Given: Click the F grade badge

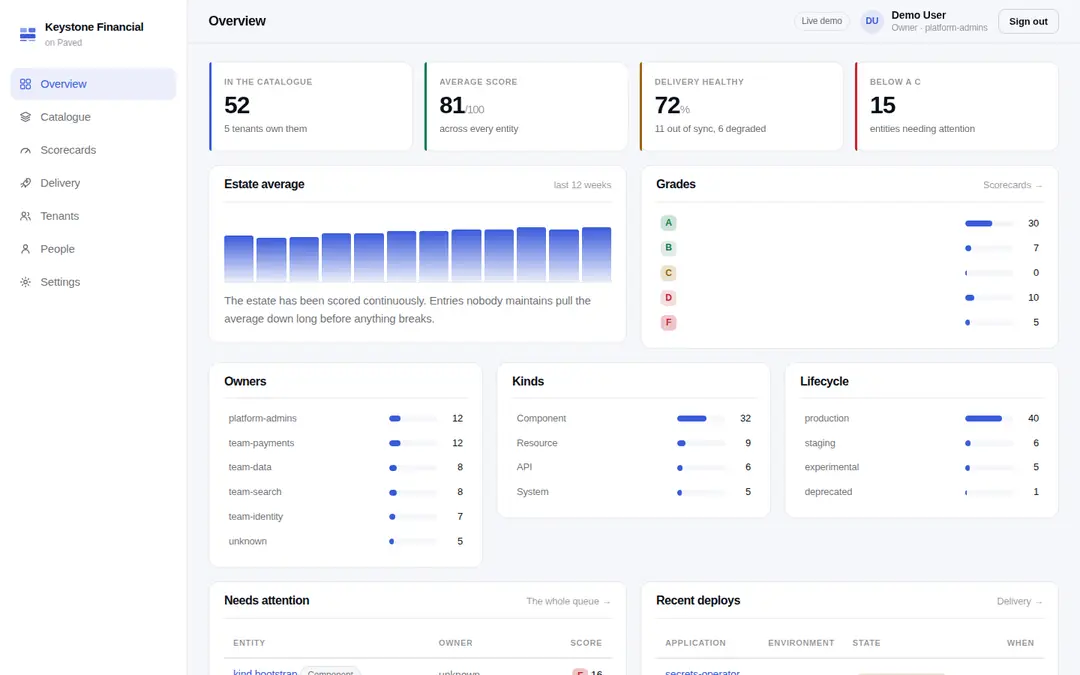Looking at the screenshot, I should pos(668,322).
